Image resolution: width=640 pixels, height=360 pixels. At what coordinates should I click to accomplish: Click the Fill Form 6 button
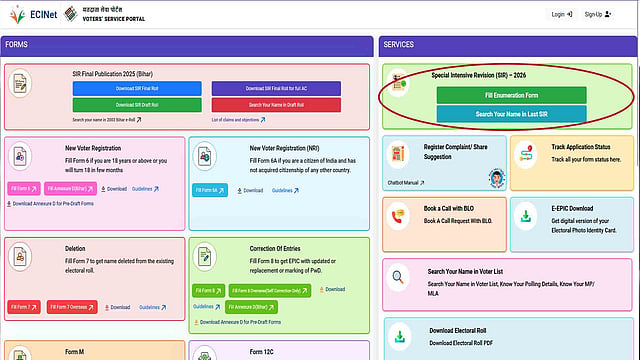(24, 189)
